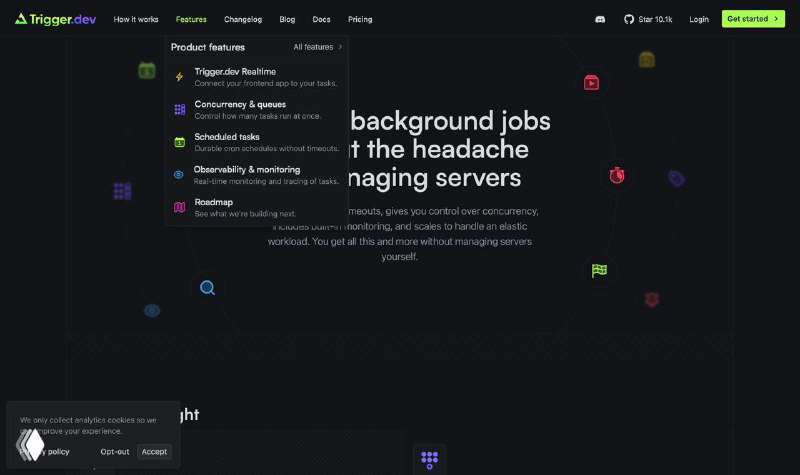Select the Roadmap menu entry
Image resolution: width=800 pixels, height=475 pixels.
point(257,208)
